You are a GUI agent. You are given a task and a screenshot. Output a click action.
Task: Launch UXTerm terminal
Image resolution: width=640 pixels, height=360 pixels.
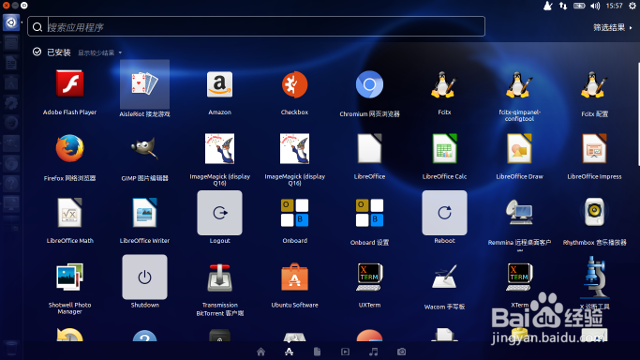[369, 277]
